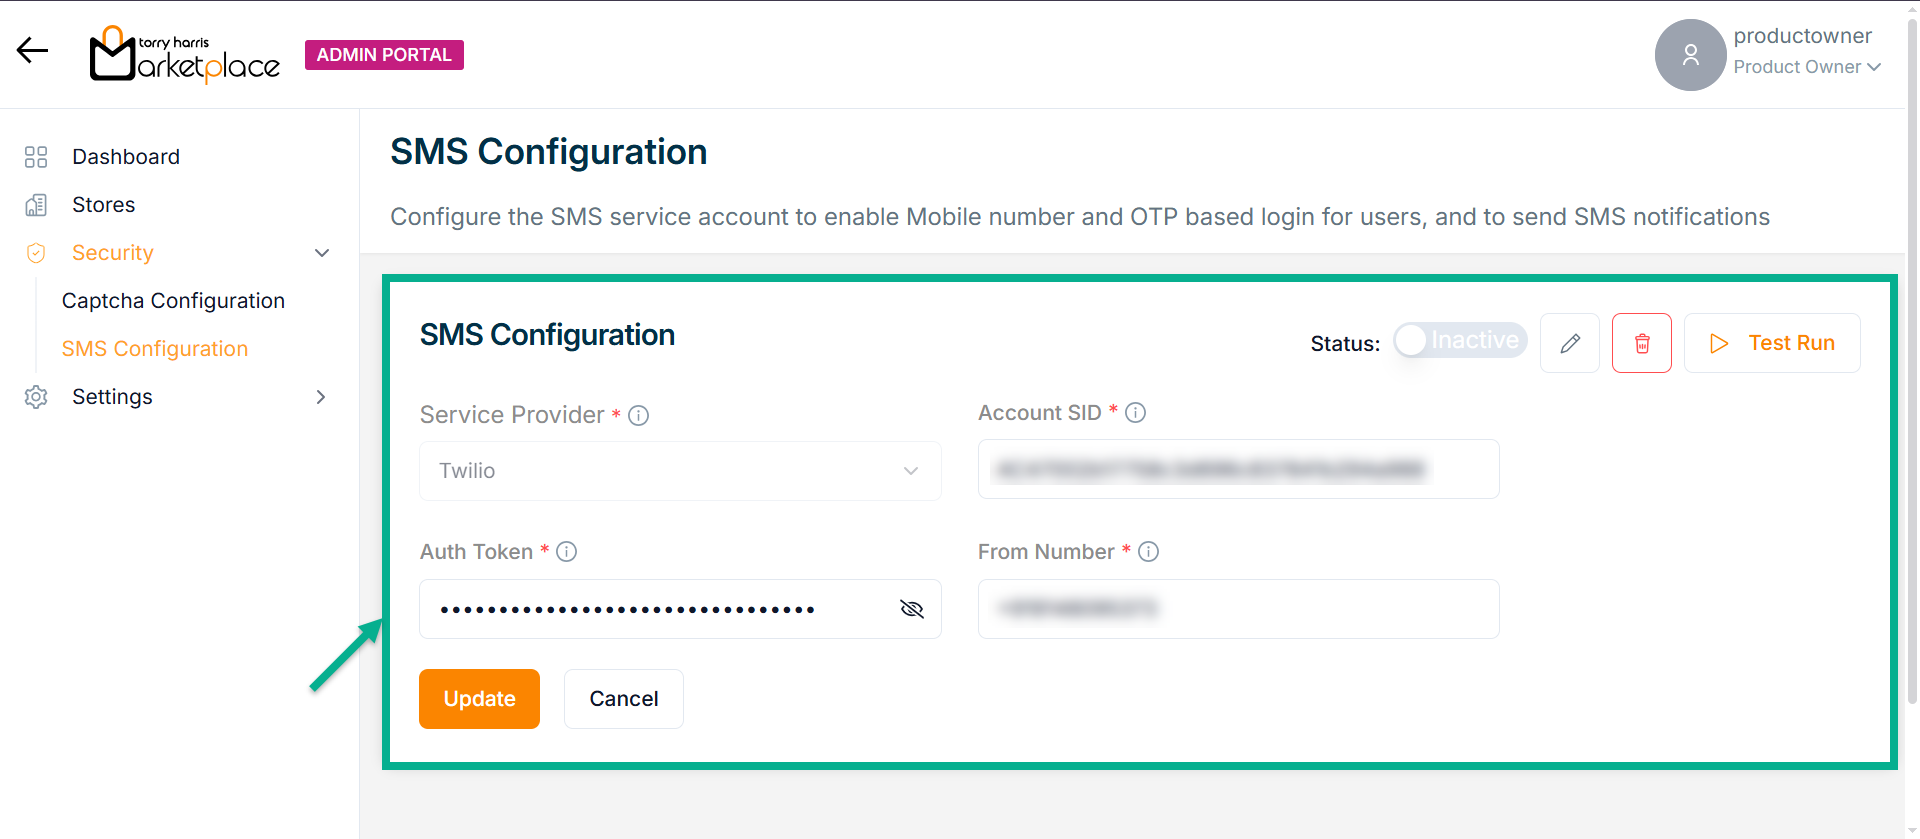Click the From Number info icon
This screenshot has width=1920, height=839.
[x=1148, y=552]
